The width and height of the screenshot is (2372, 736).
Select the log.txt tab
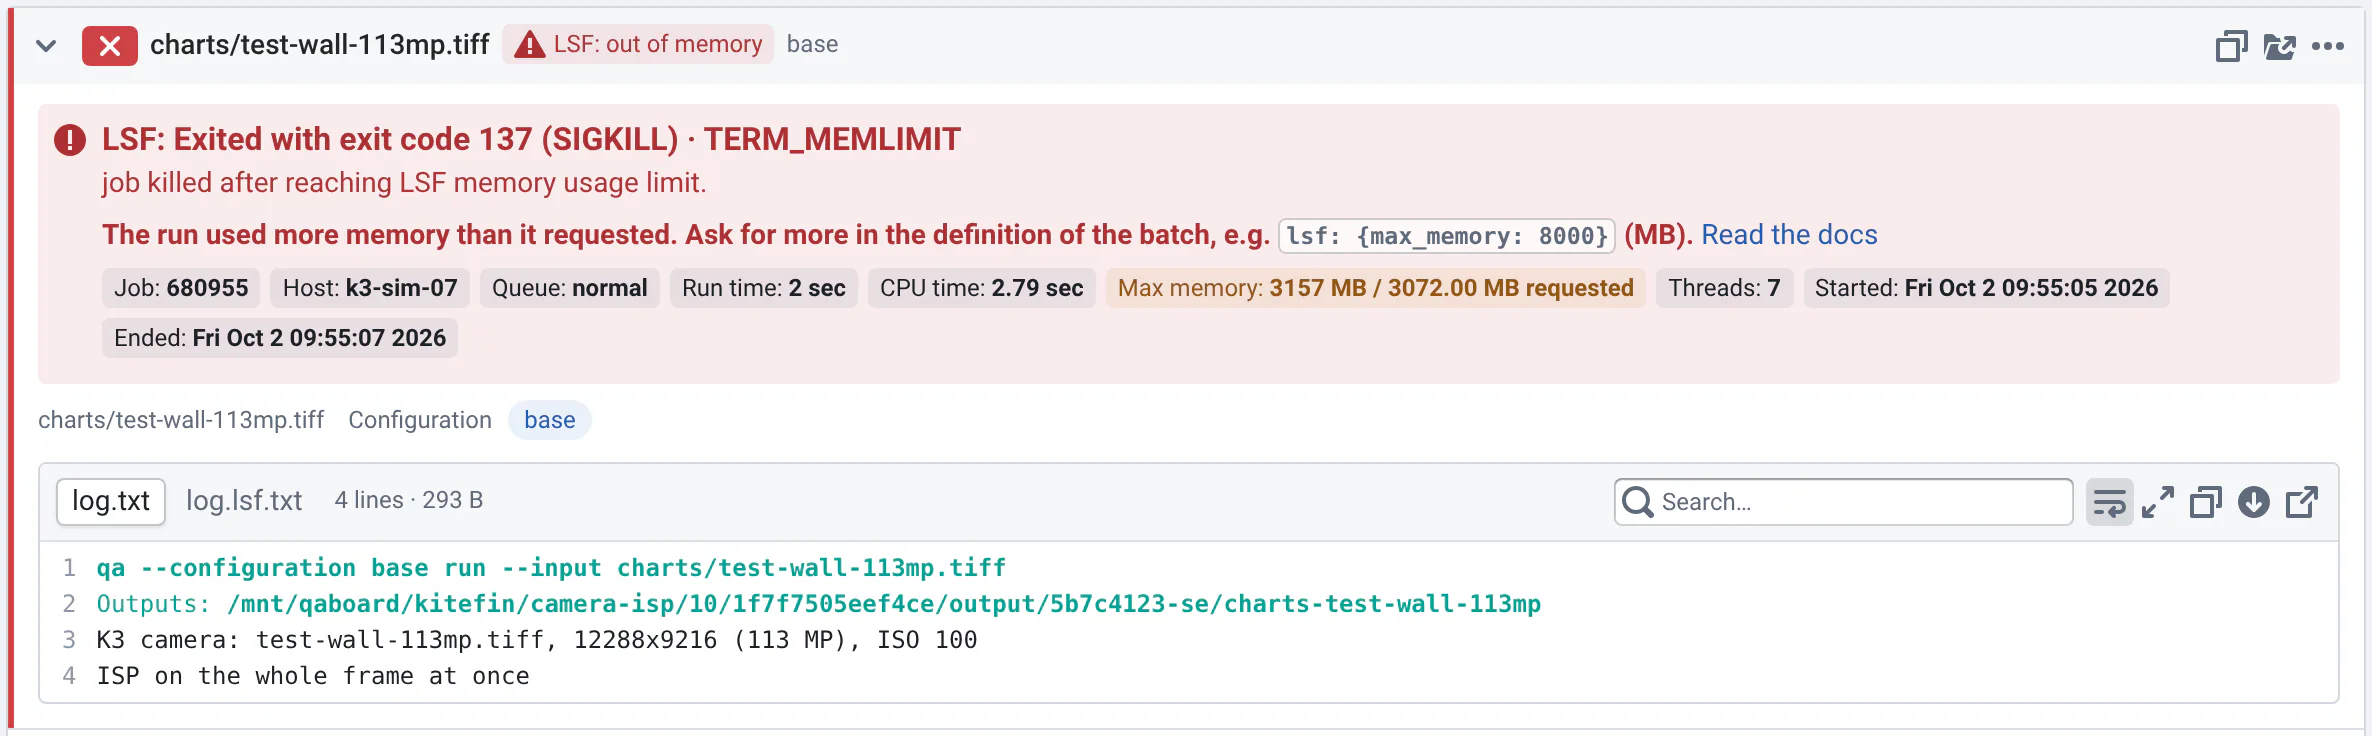111,501
